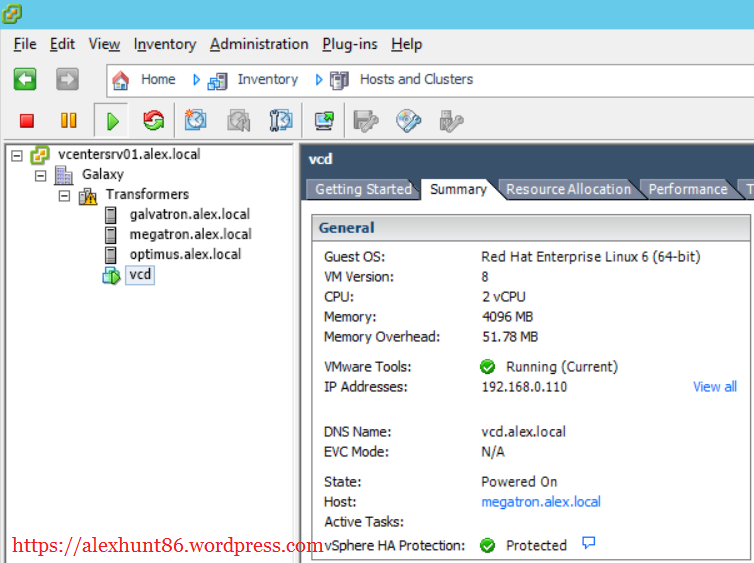Screen dimensions: 754x563
Task: Click vSphere HA Protection info bubble
Action: coord(589,543)
